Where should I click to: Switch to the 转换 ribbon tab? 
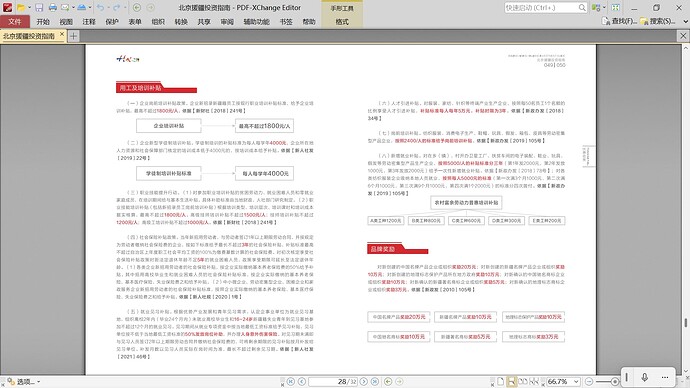(x=181, y=22)
